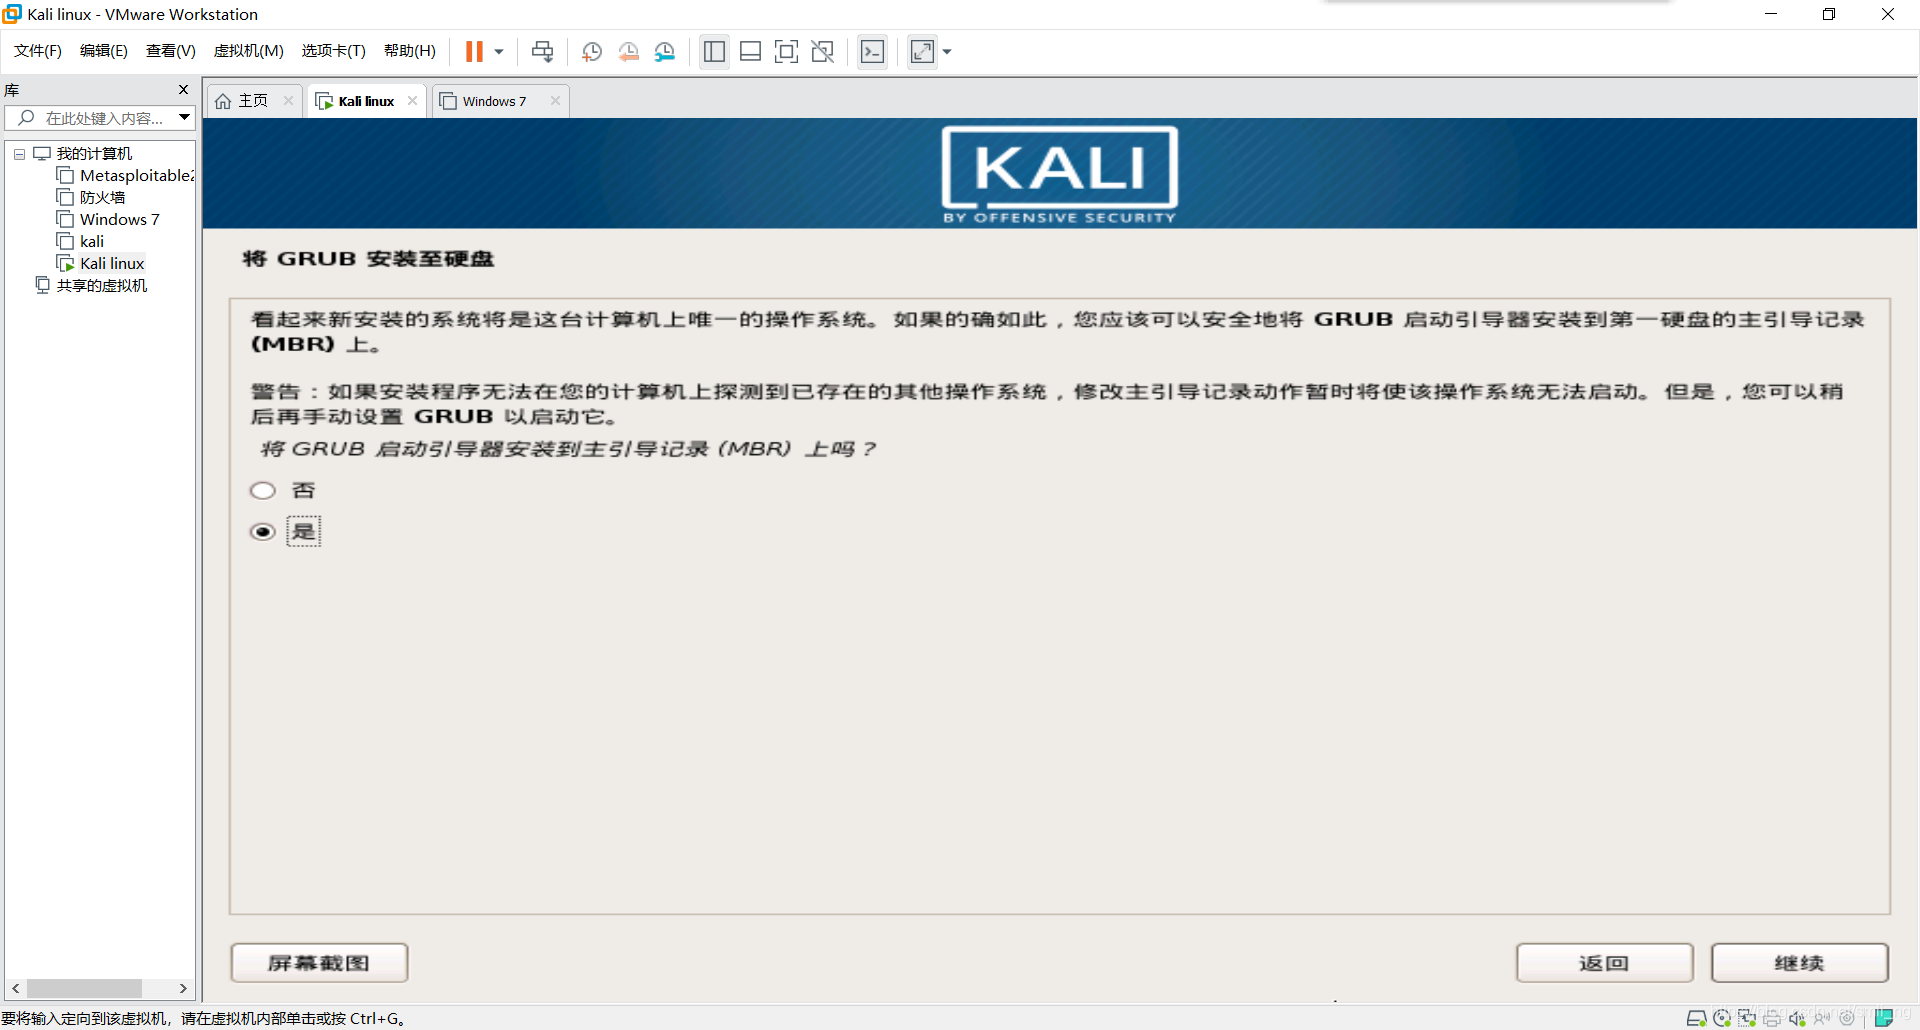Select the 否 radio option
The width and height of the screenshot is (1920, 1030).
click(x=263, y=491)
